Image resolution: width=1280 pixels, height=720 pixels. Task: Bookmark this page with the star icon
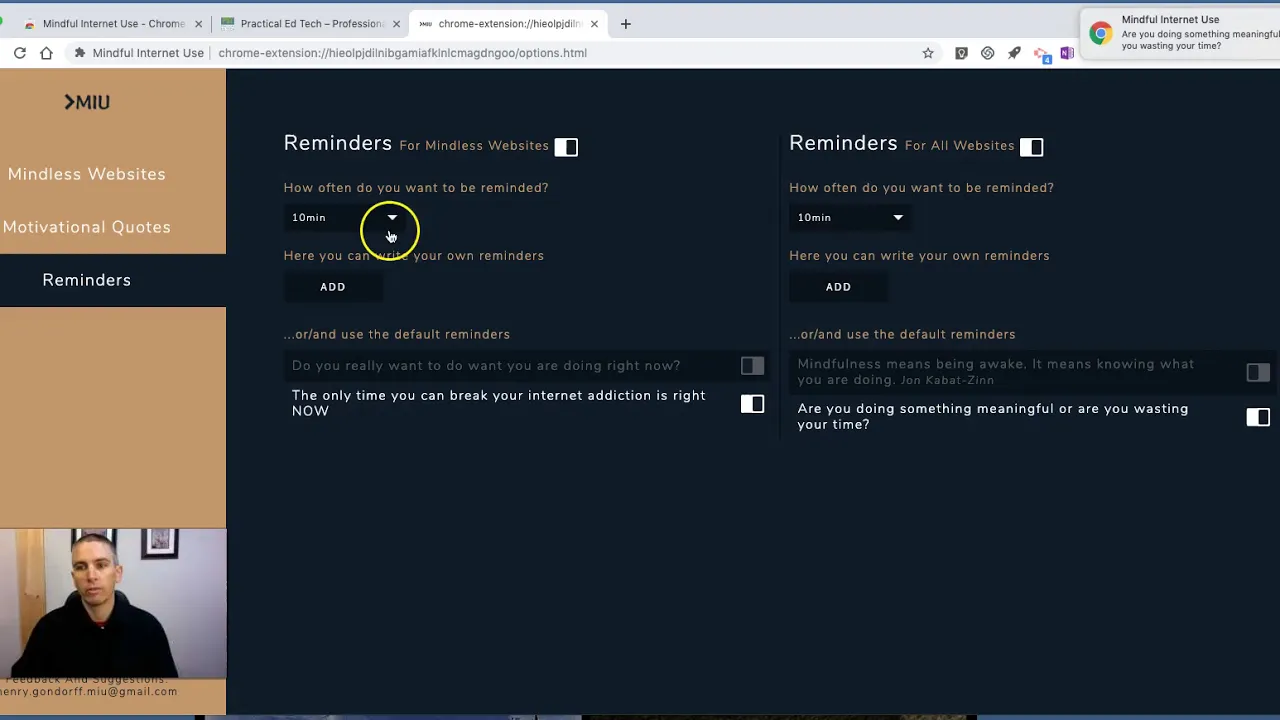pyautogui.click(x=928, y=53)
